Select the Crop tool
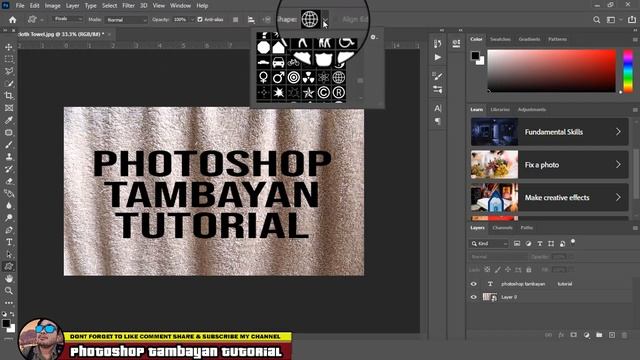The height and width of the screenshot is (360, 640). click(x=9, y=96)
